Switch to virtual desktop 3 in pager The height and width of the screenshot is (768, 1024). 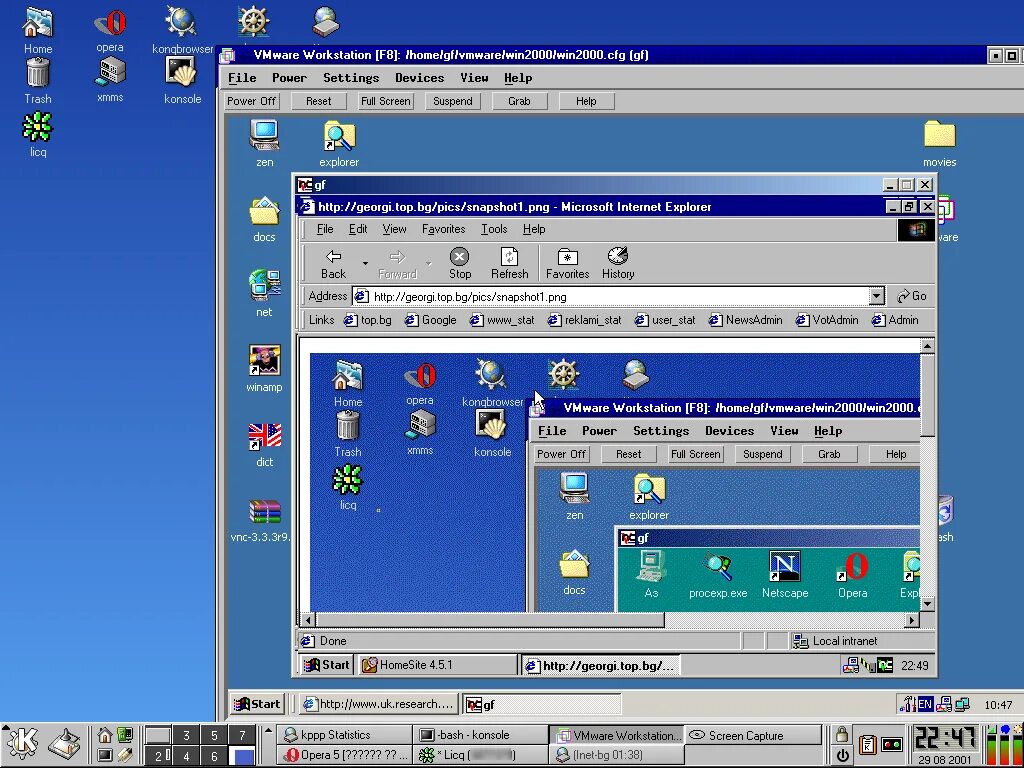(x=186, y=735)
